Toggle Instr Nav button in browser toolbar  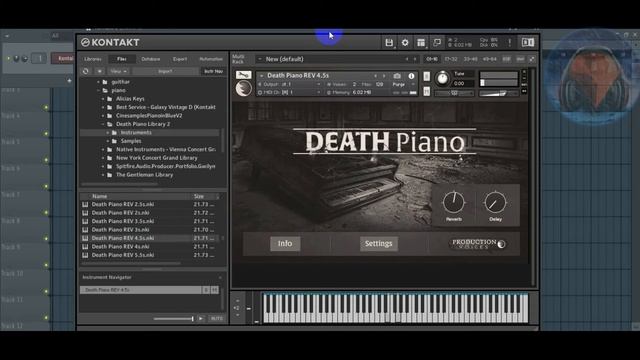tap(213, 71)
